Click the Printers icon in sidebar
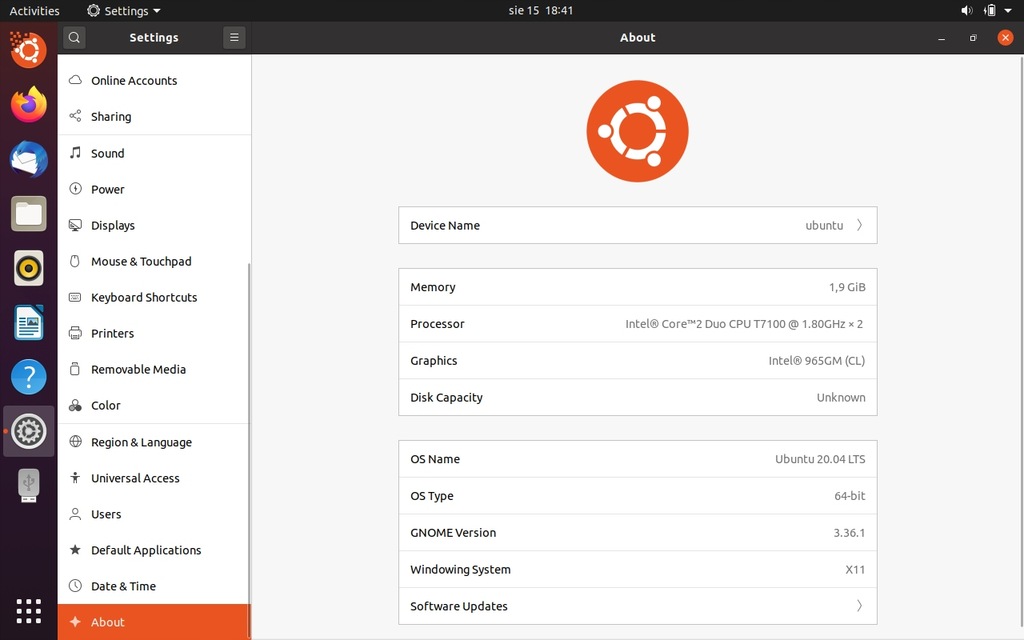1024x640 pixels. pos(76,333)
